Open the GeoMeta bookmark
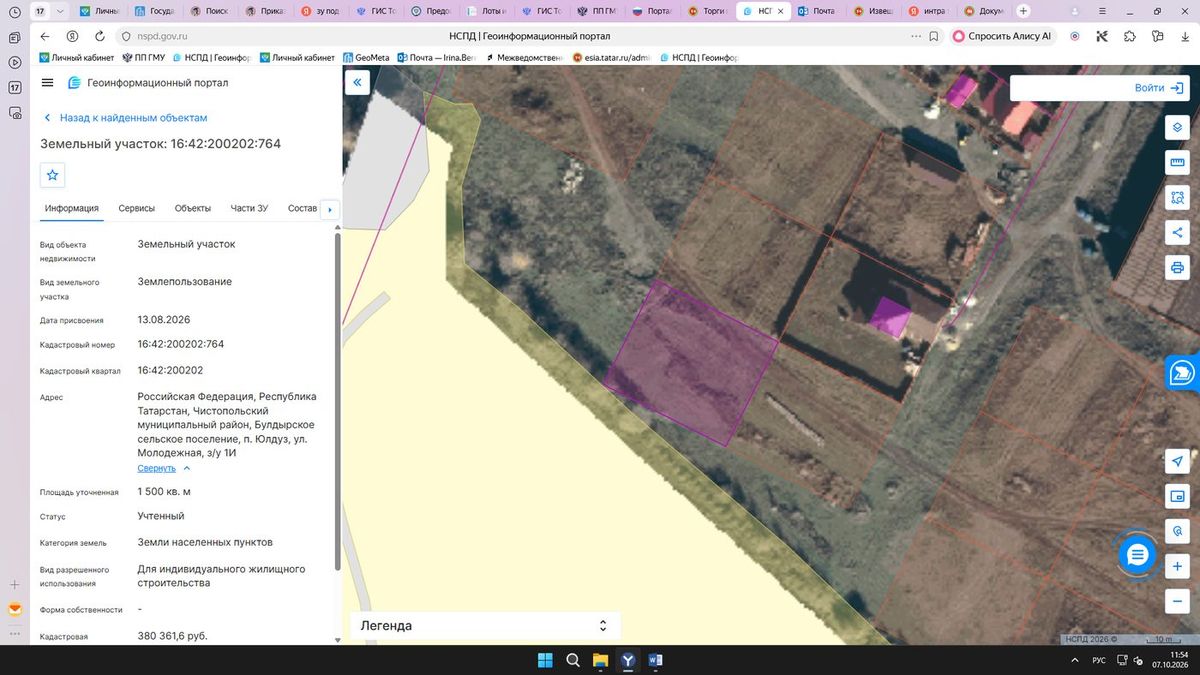This screenshot has width=1200, height=675. (x=365, y=58)
